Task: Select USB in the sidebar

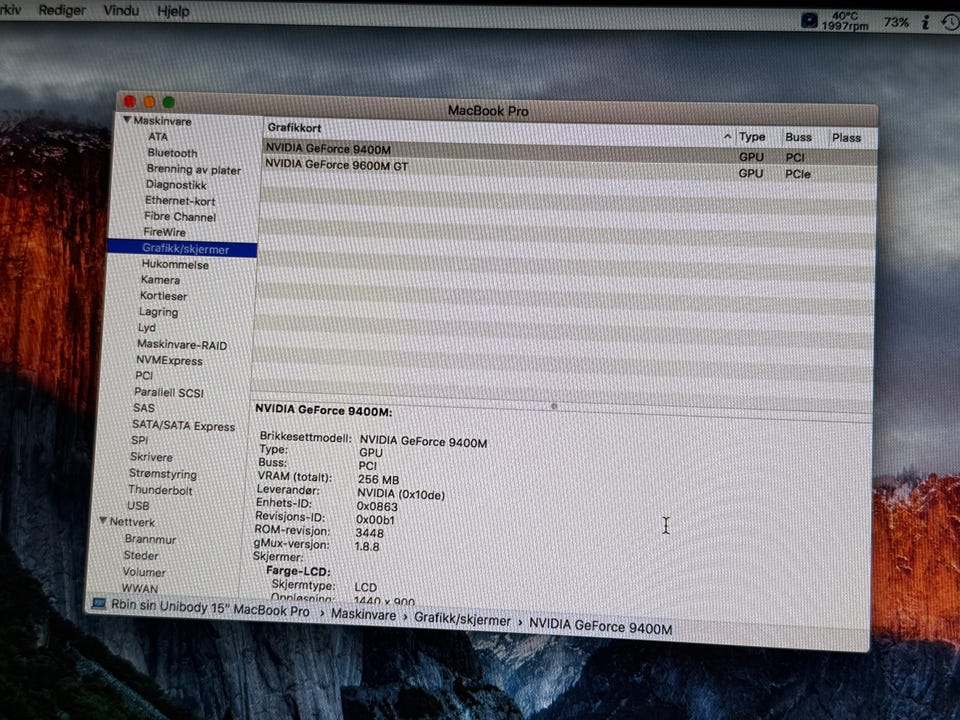Action: tap(138, 506)
